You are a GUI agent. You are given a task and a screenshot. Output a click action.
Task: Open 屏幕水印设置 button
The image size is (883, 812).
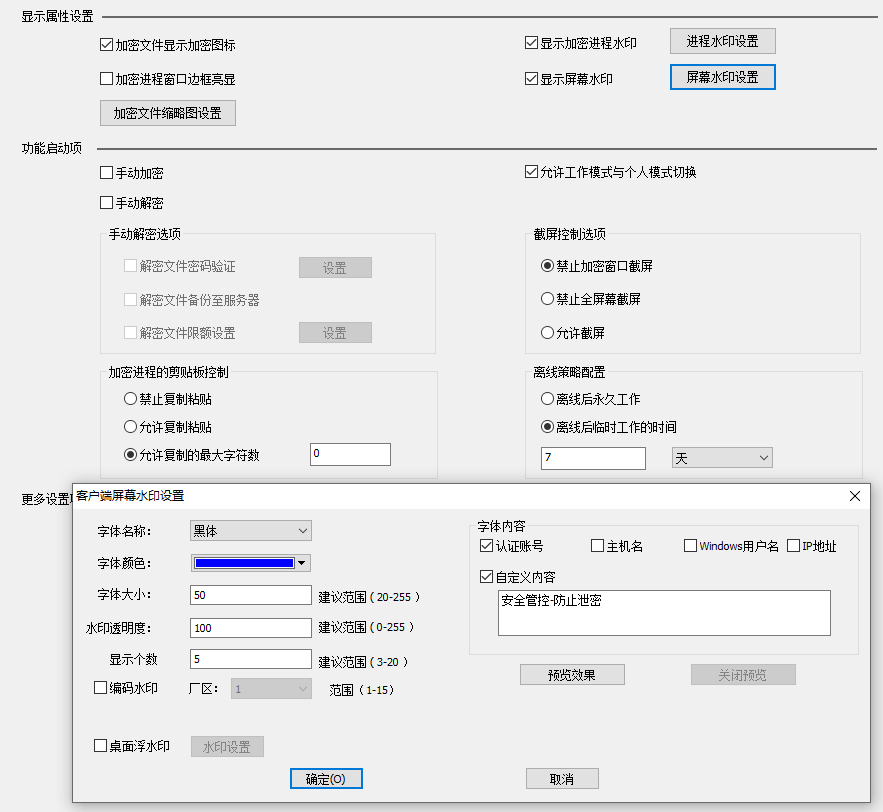pos(722,77)
